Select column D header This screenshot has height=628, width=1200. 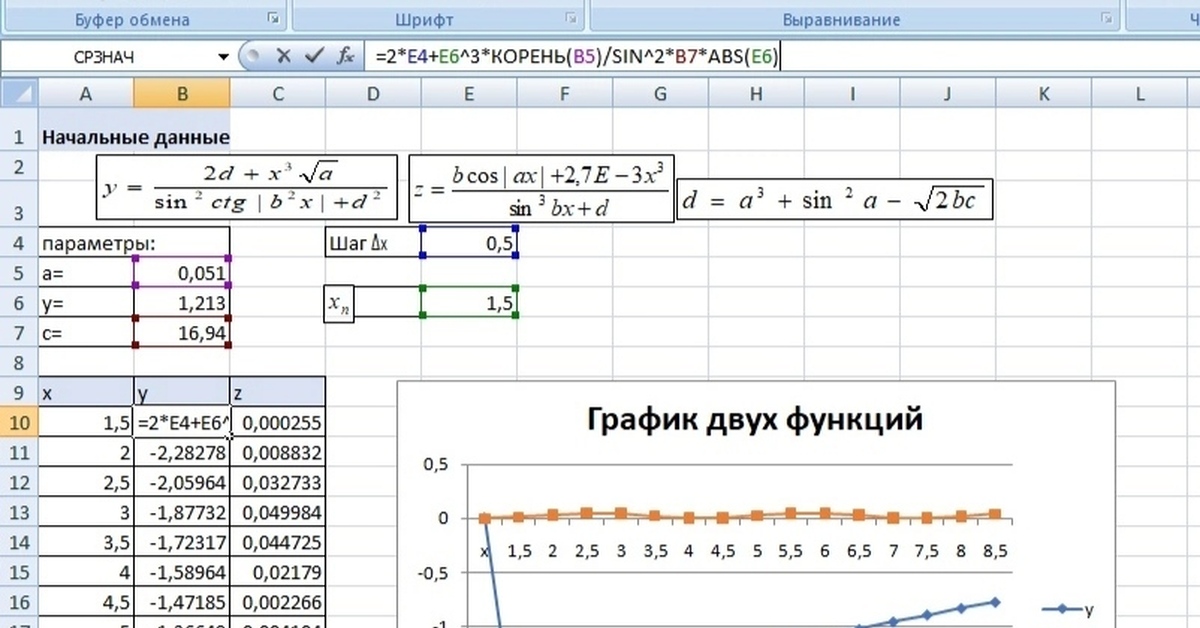click(373, 94)
